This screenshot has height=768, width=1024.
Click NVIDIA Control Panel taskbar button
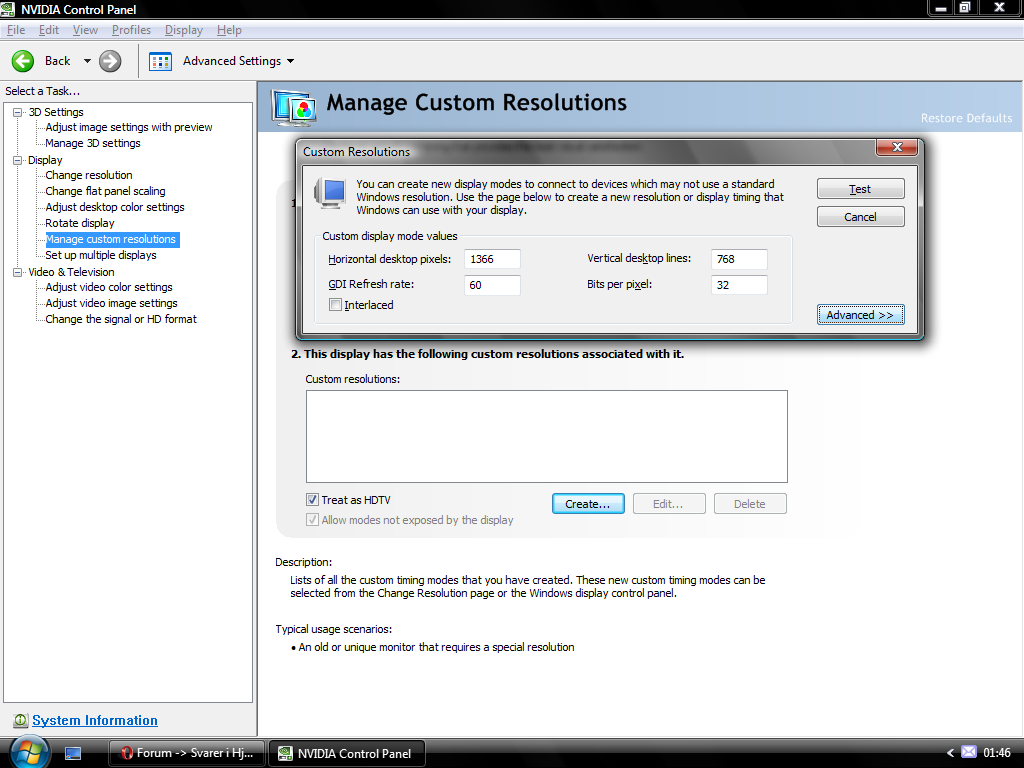point(347,753)
